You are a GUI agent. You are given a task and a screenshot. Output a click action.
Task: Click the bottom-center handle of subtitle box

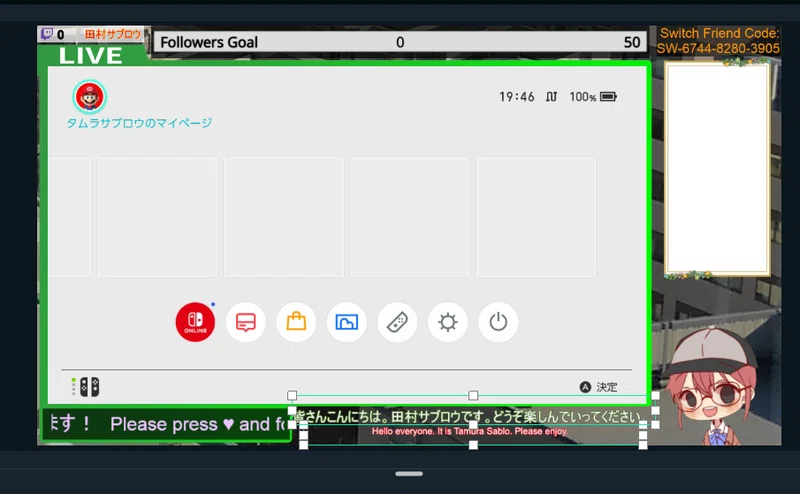(x=473, y=445)
